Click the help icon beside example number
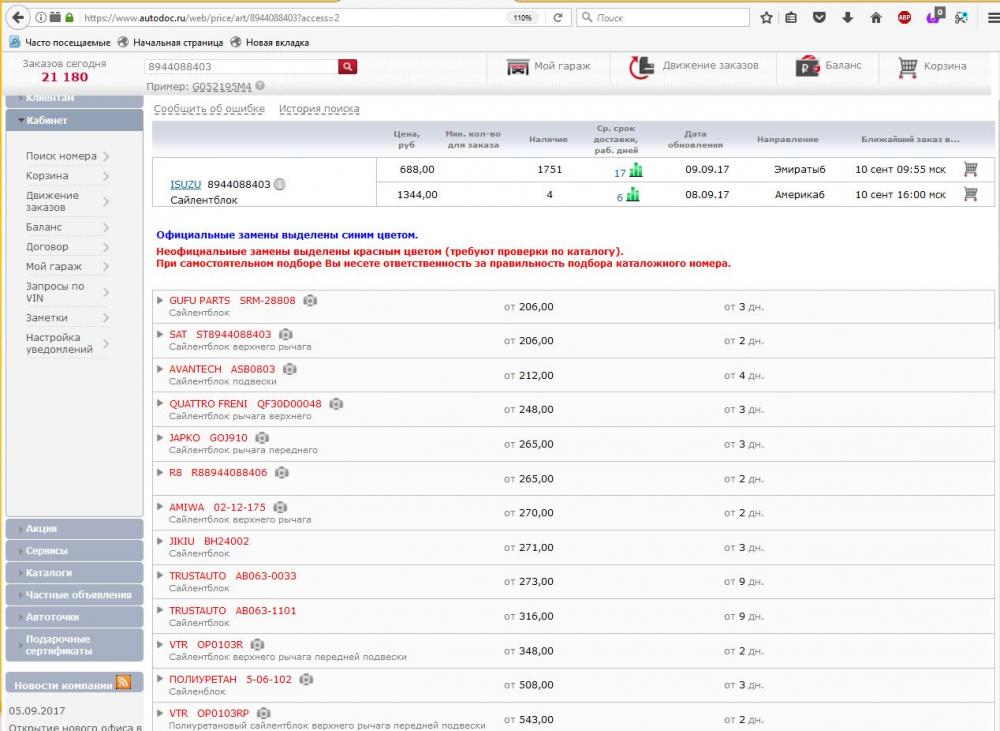Screen dimensions: 1000x731 click(260, 86)
